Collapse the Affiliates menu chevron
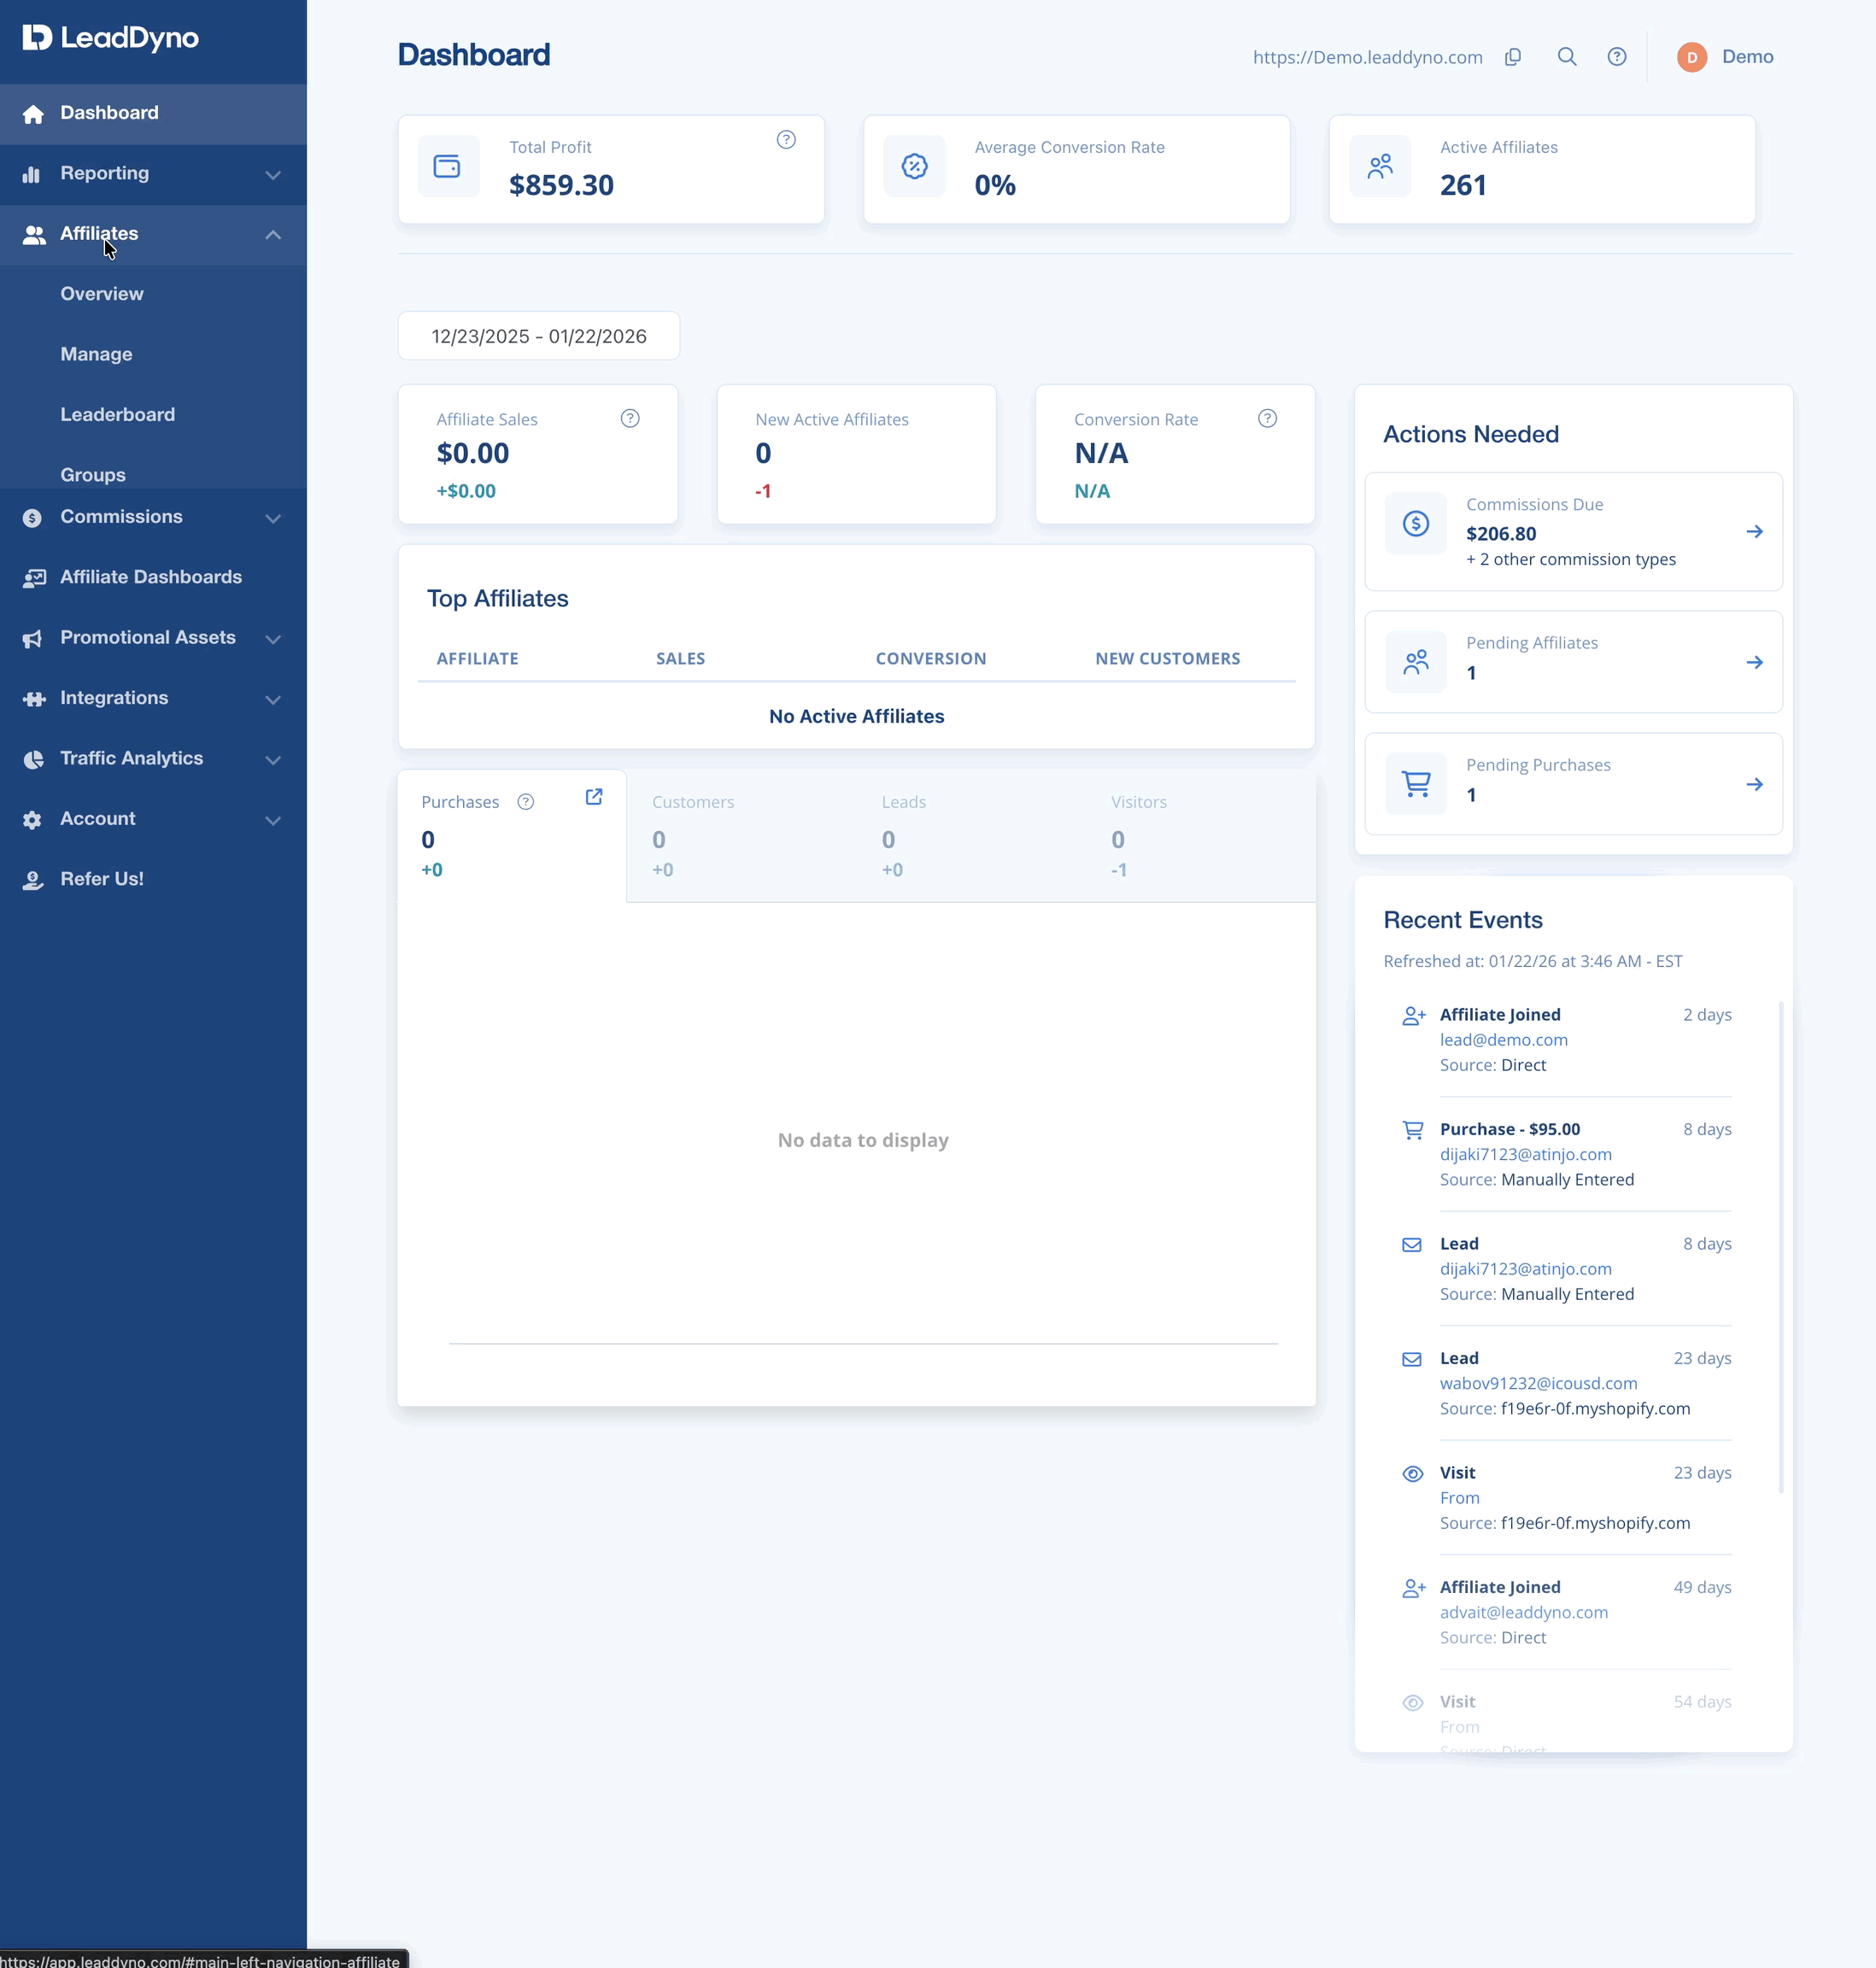The height and width of the screenshot is (1968, 1876). coord(273,235)
